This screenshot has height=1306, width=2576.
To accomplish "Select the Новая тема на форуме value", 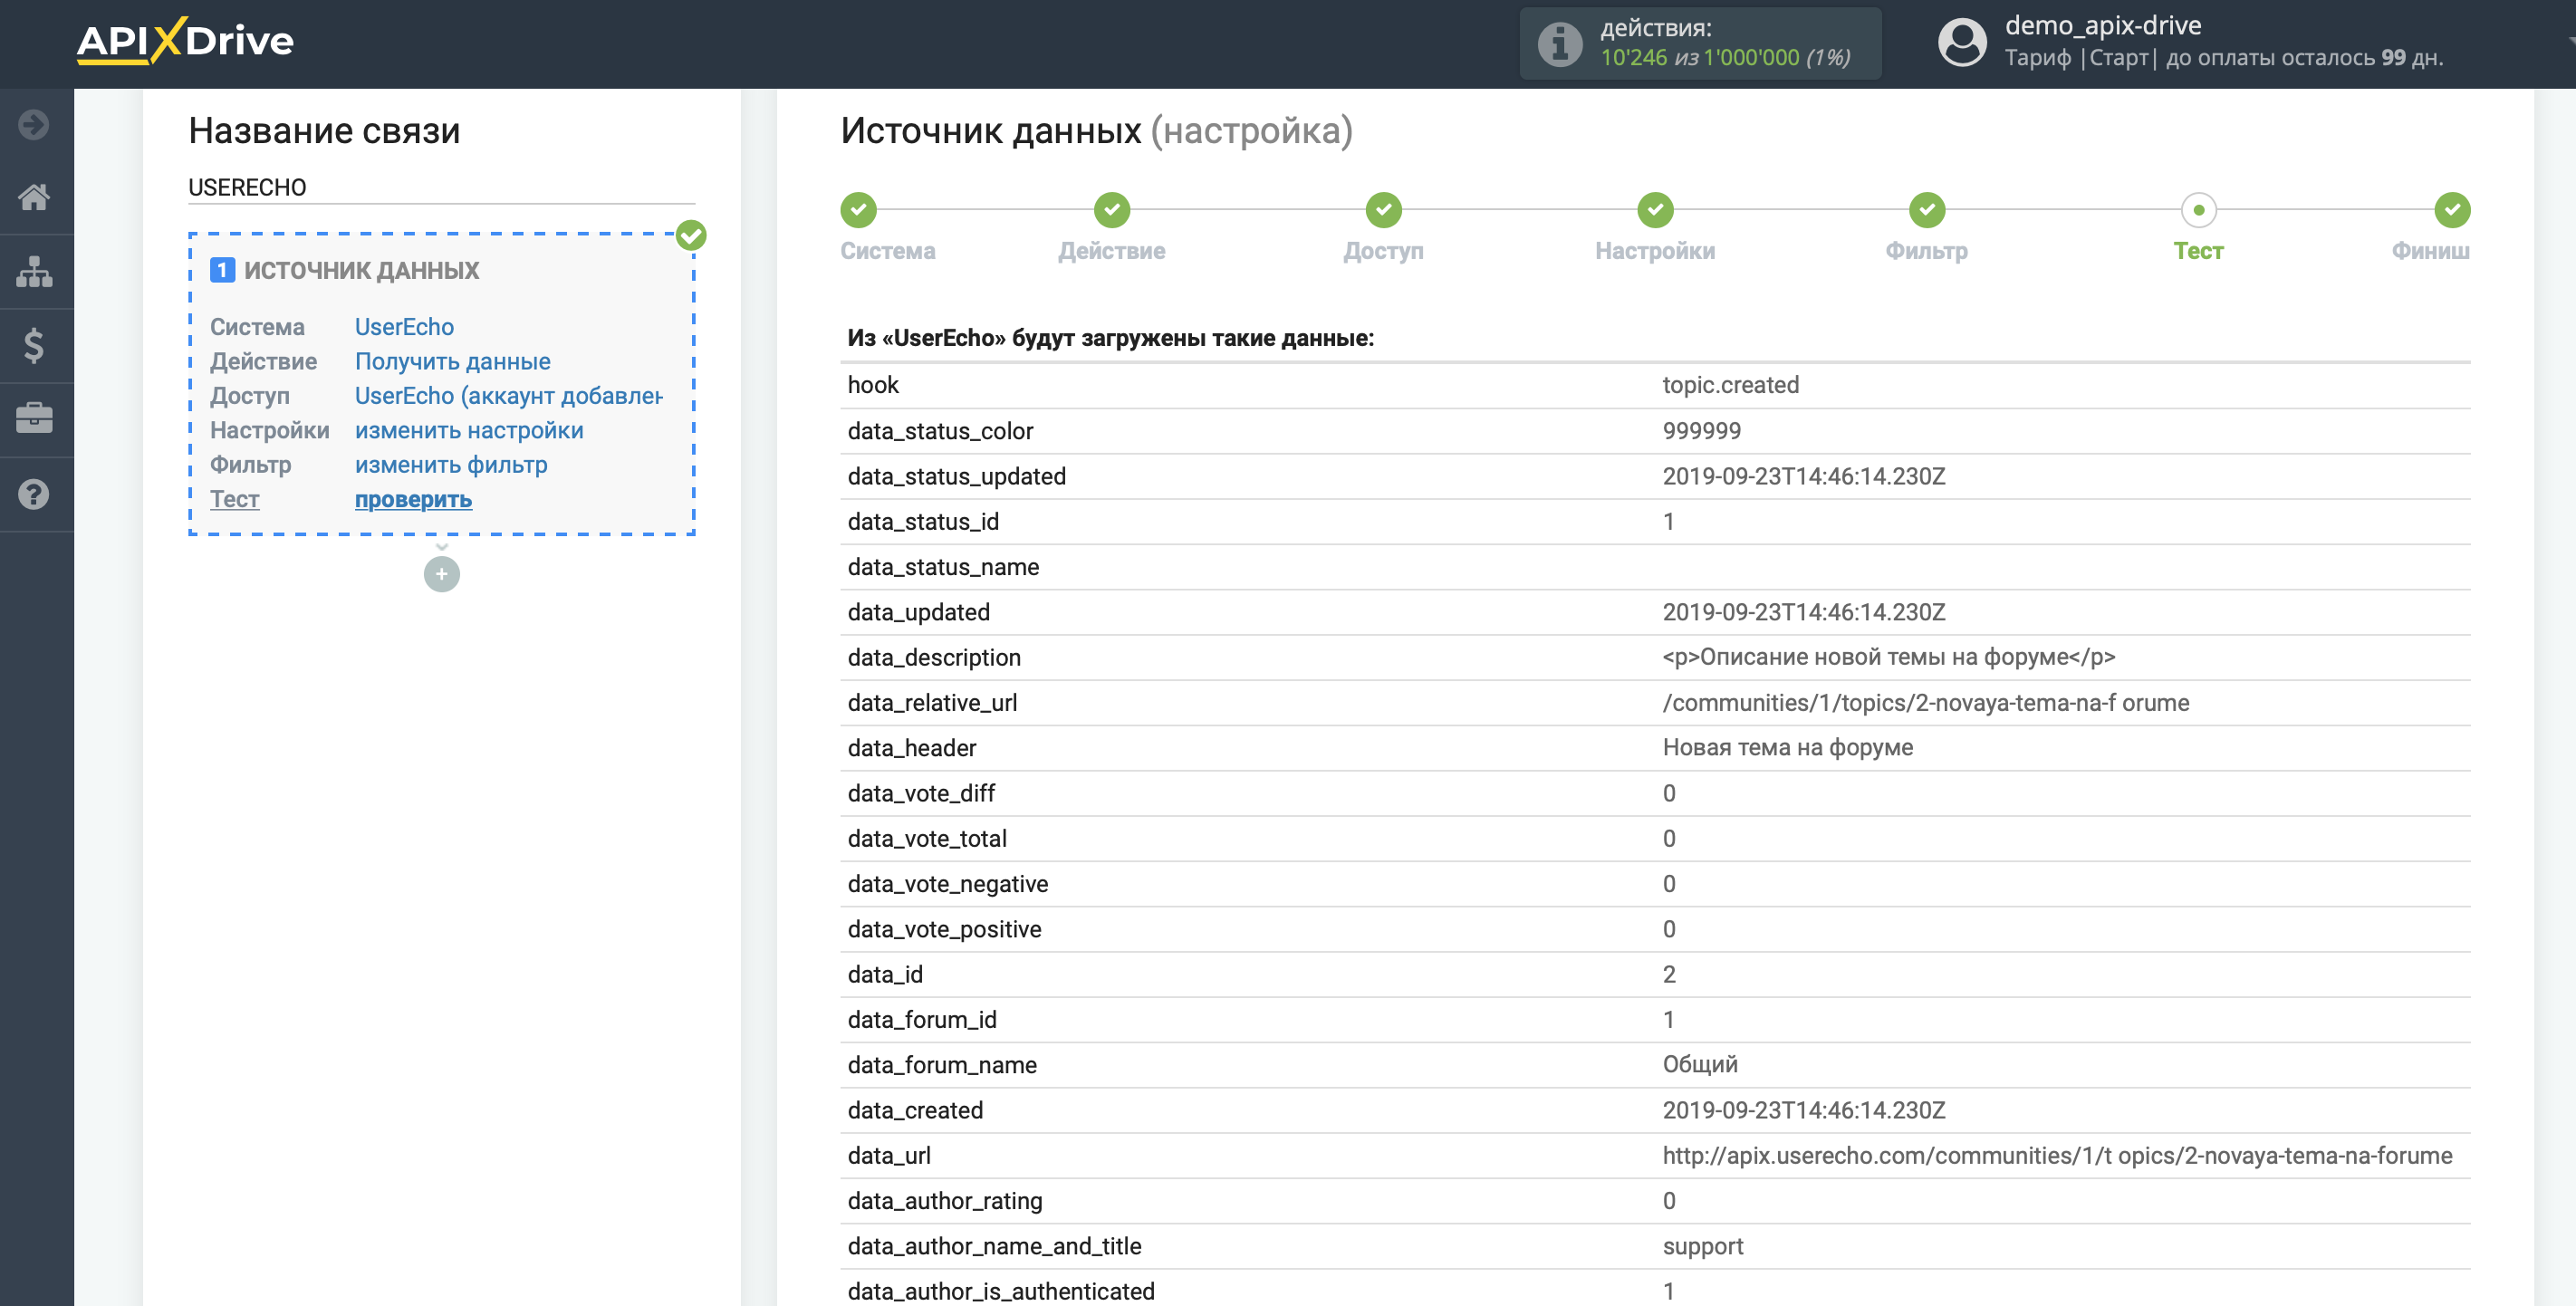I will point(1788,748).
